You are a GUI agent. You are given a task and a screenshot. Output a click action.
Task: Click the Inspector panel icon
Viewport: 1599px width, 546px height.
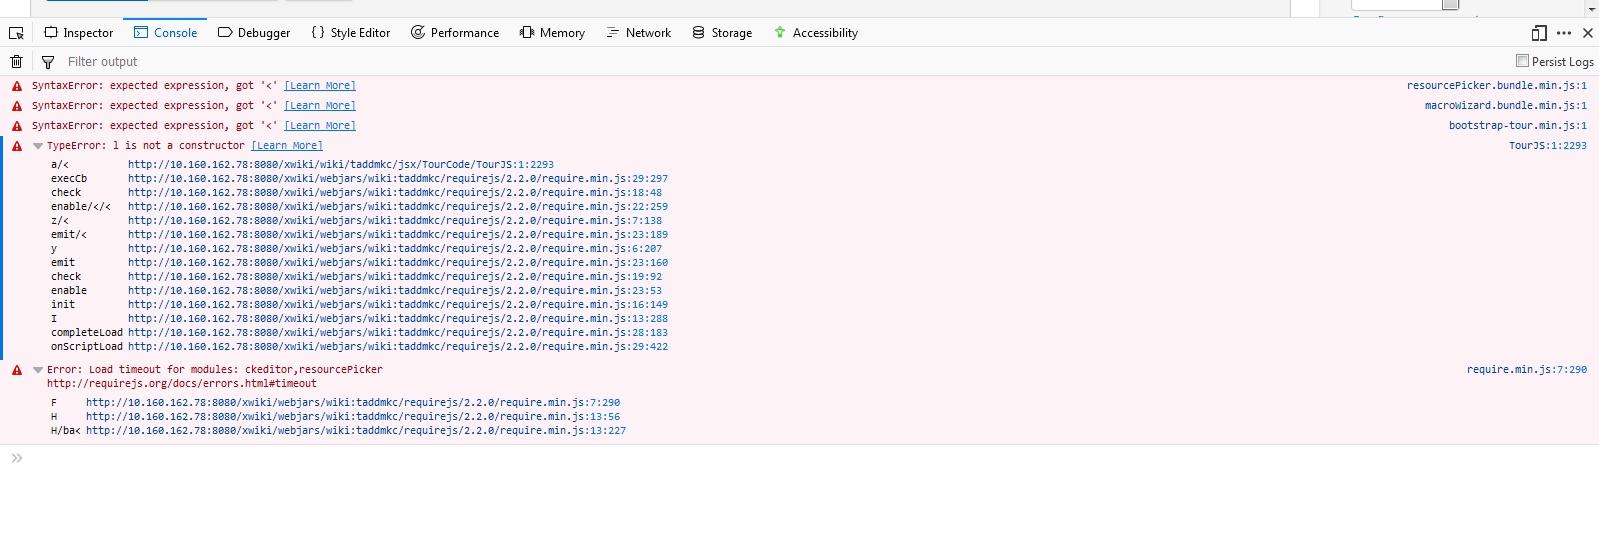51,33
